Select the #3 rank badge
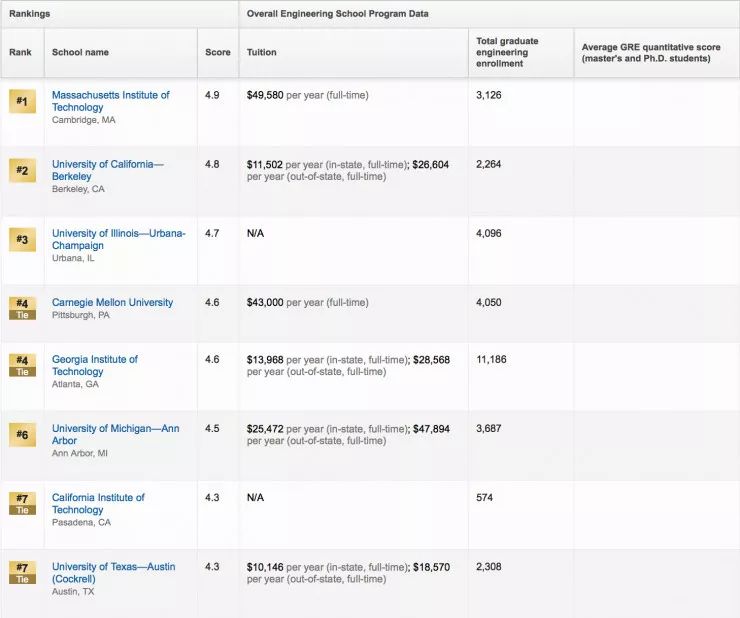The height and width of the screenshot is (618, 740). pos(22,239)
